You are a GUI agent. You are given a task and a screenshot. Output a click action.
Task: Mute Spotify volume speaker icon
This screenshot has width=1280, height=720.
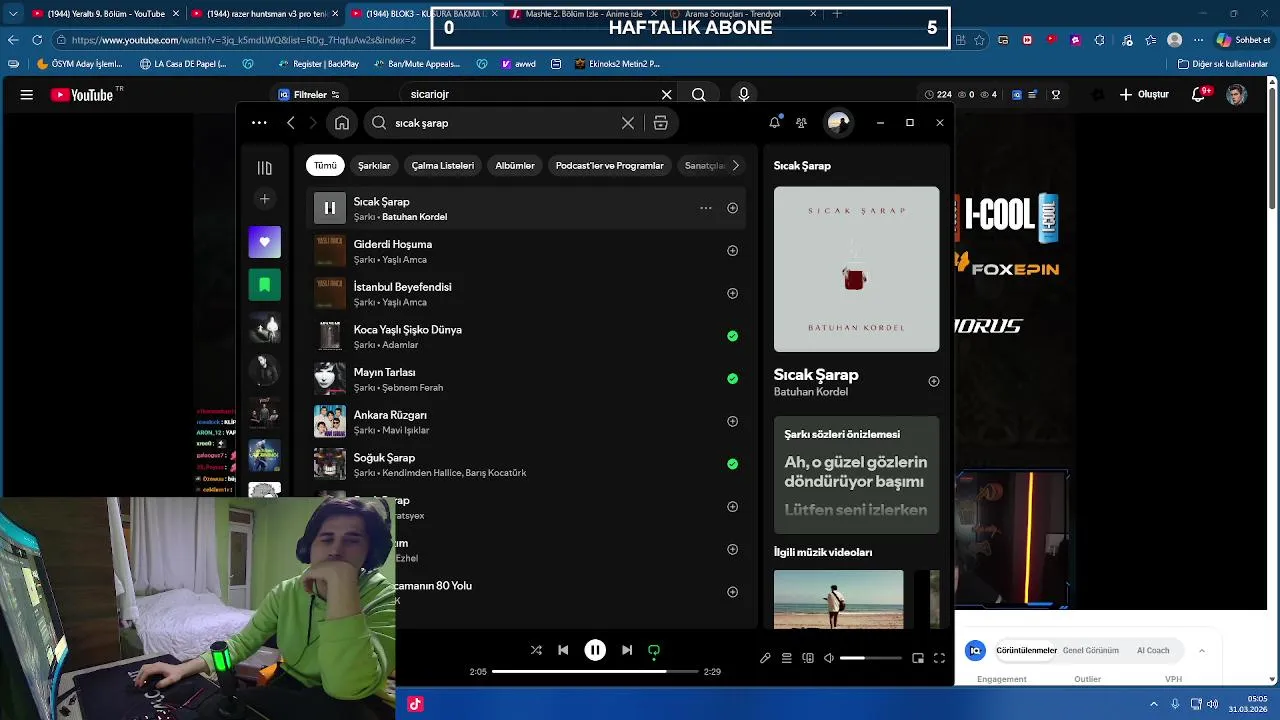[829, 658]
